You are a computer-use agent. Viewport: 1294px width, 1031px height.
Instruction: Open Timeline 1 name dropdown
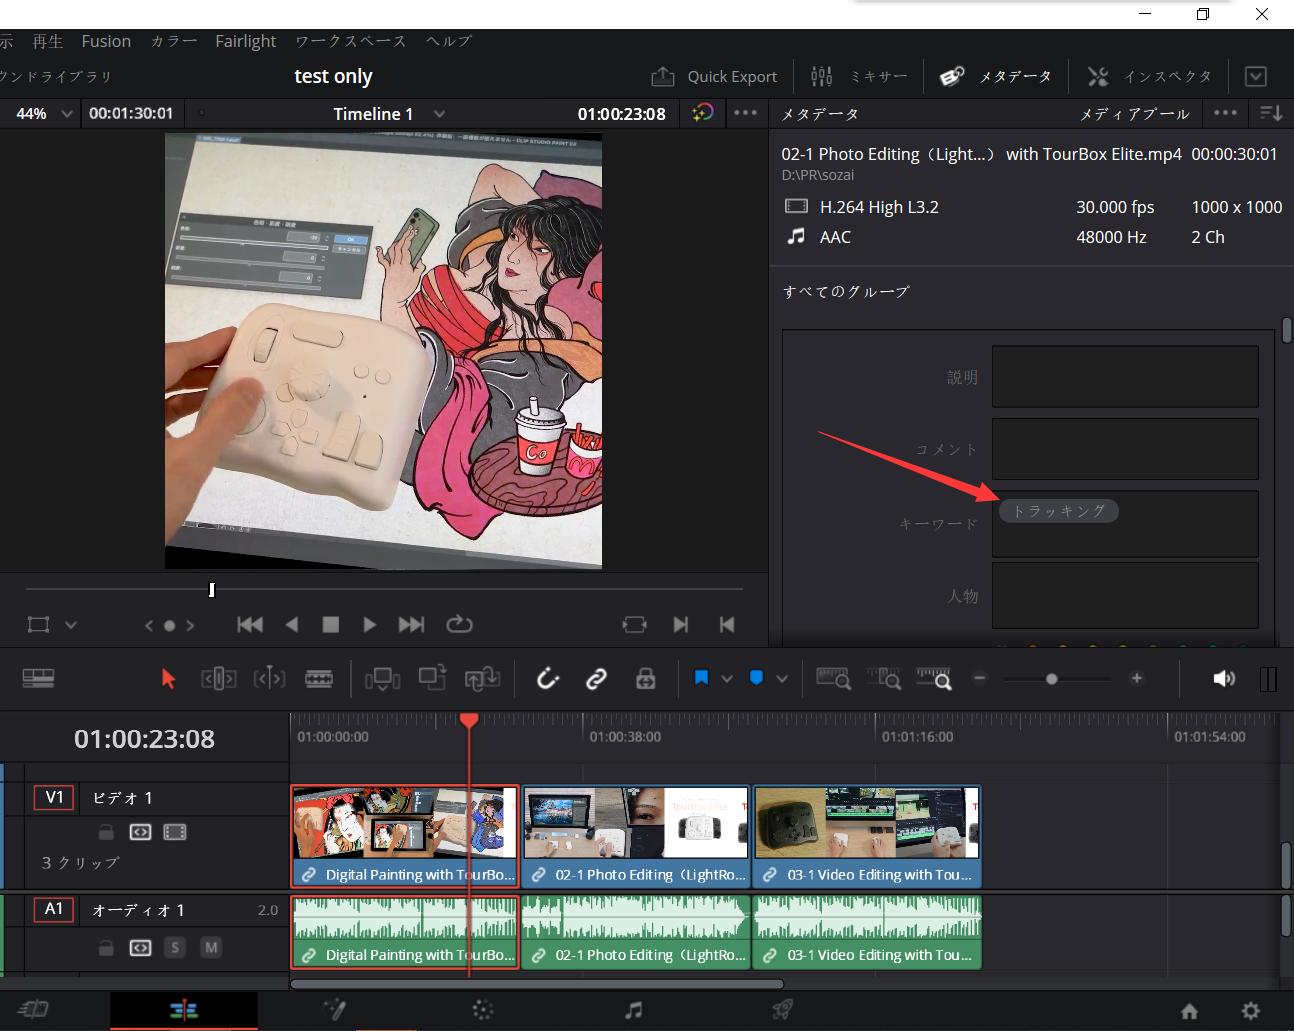coord(439,114)
